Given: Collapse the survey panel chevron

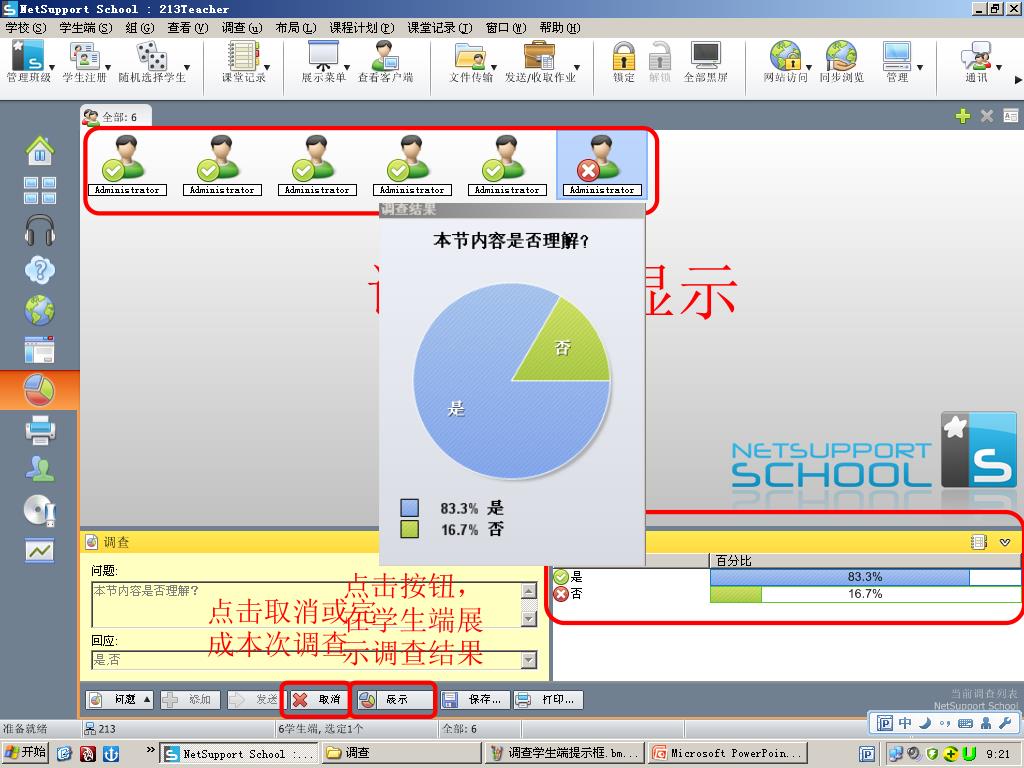Looking at the screenshot, I should click(1005, 542).
